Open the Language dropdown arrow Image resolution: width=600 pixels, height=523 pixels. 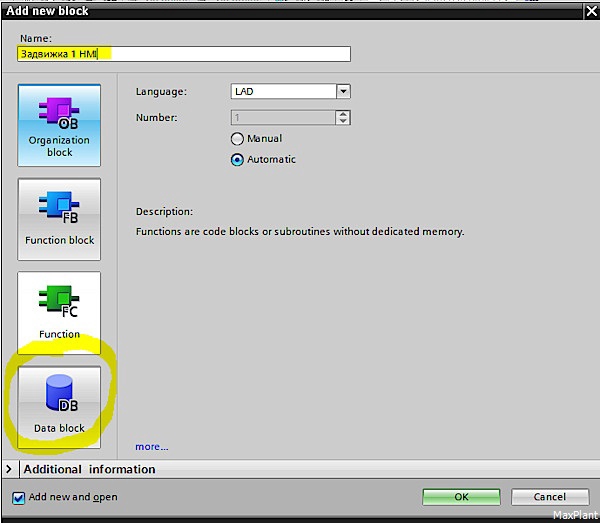point(343,91)
